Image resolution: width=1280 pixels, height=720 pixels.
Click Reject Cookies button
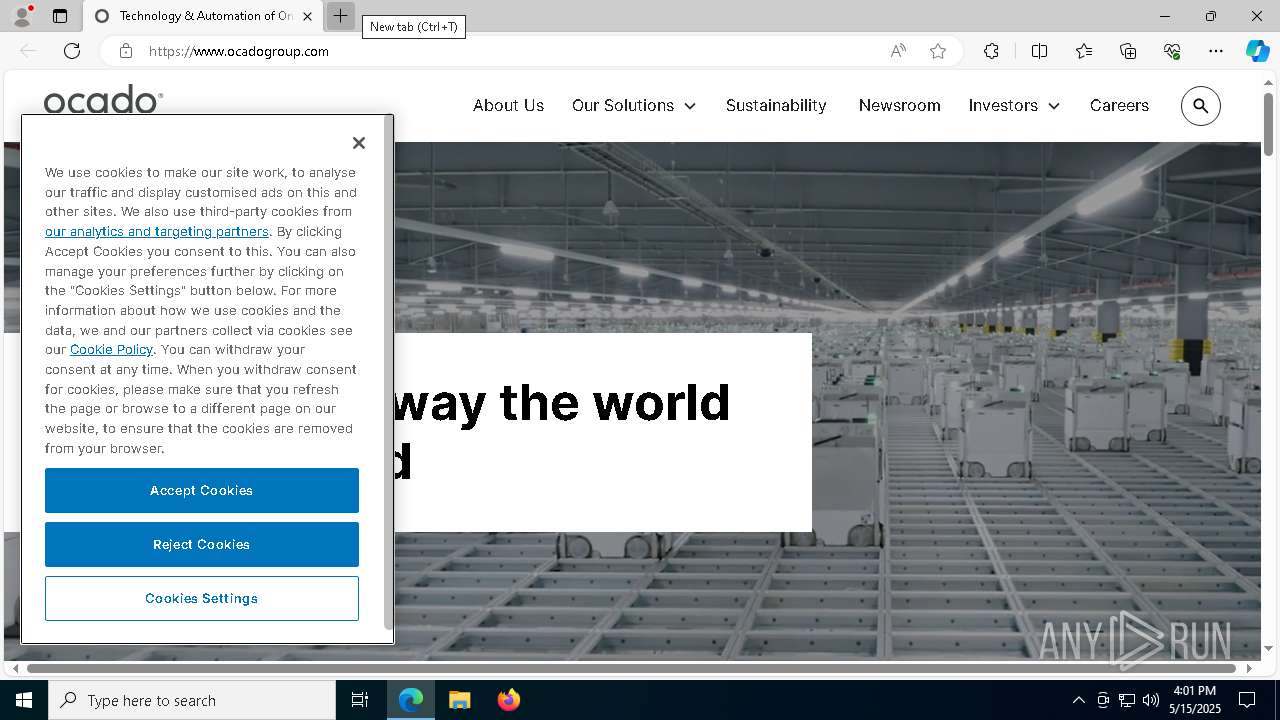tap(202, 544)
